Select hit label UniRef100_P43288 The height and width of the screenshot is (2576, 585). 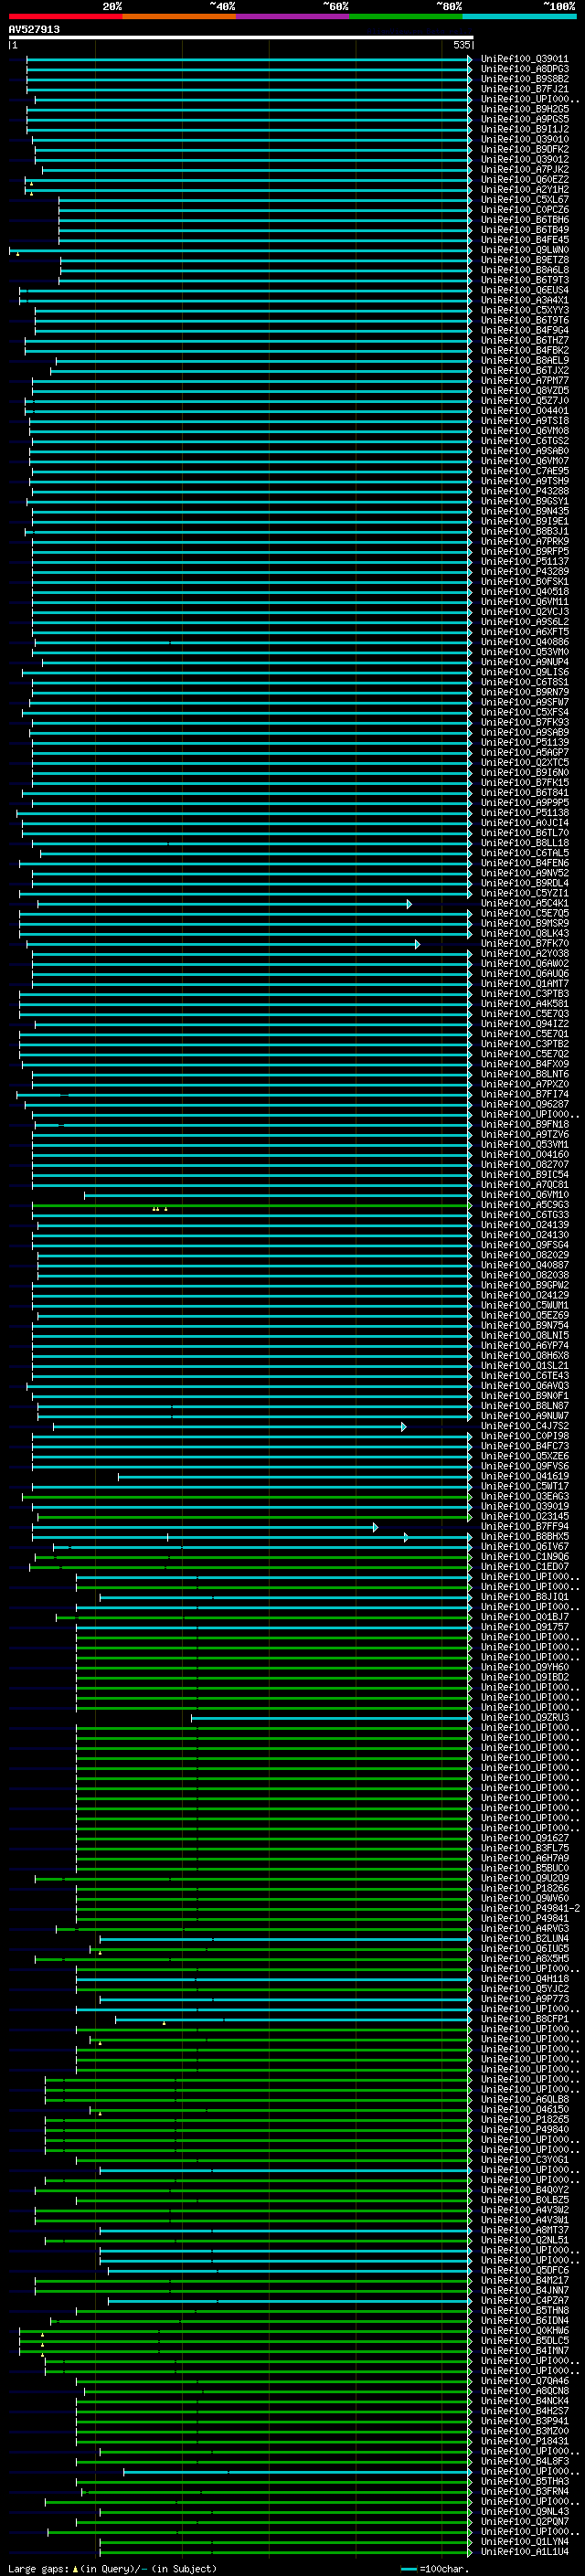click(x=525, y=491)
